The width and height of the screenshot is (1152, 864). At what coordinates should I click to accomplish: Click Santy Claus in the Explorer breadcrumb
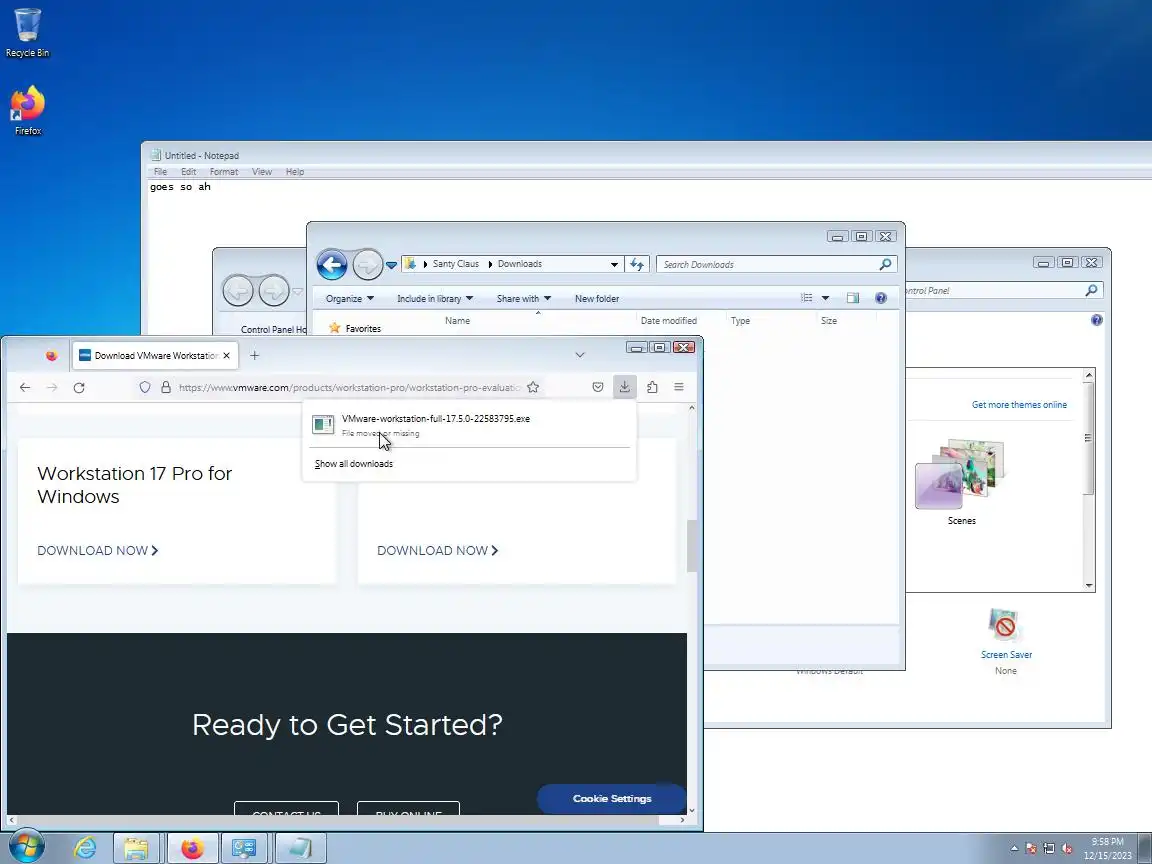tap(456, 264)
